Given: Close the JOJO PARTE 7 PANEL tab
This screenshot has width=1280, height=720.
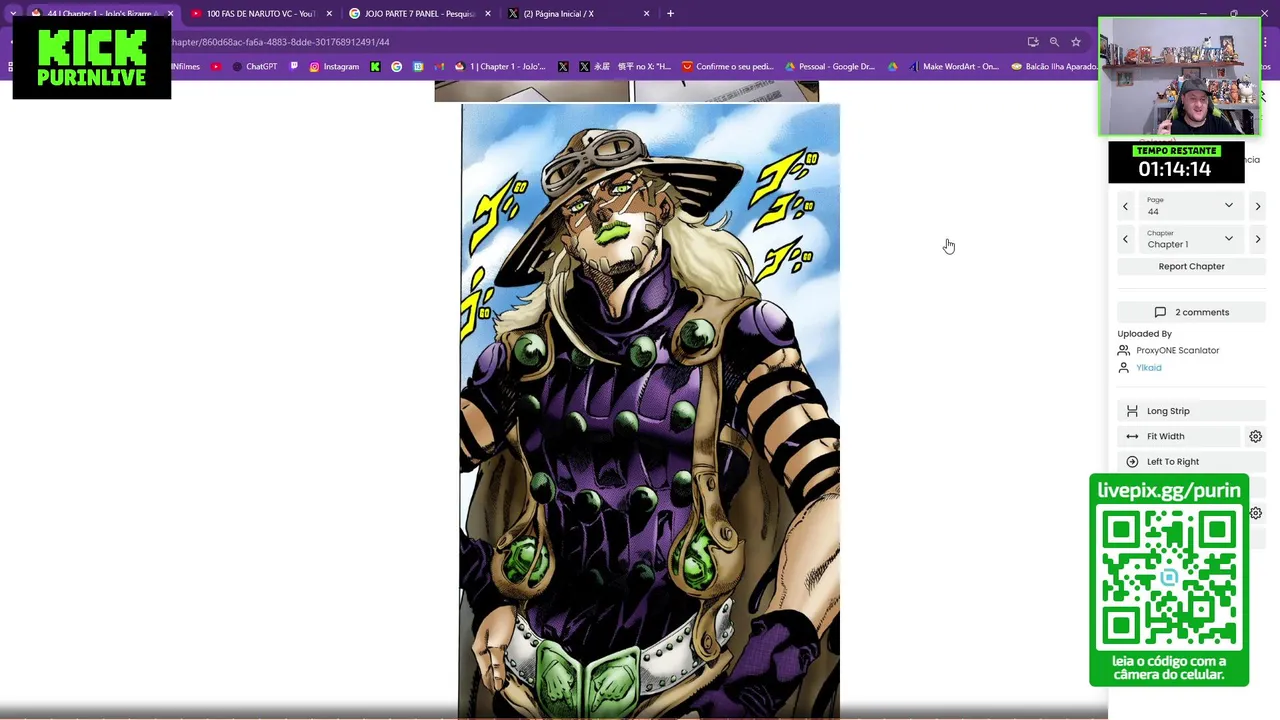Looking at the screenshot, I should pyautogui.click(x=488, y=14).
